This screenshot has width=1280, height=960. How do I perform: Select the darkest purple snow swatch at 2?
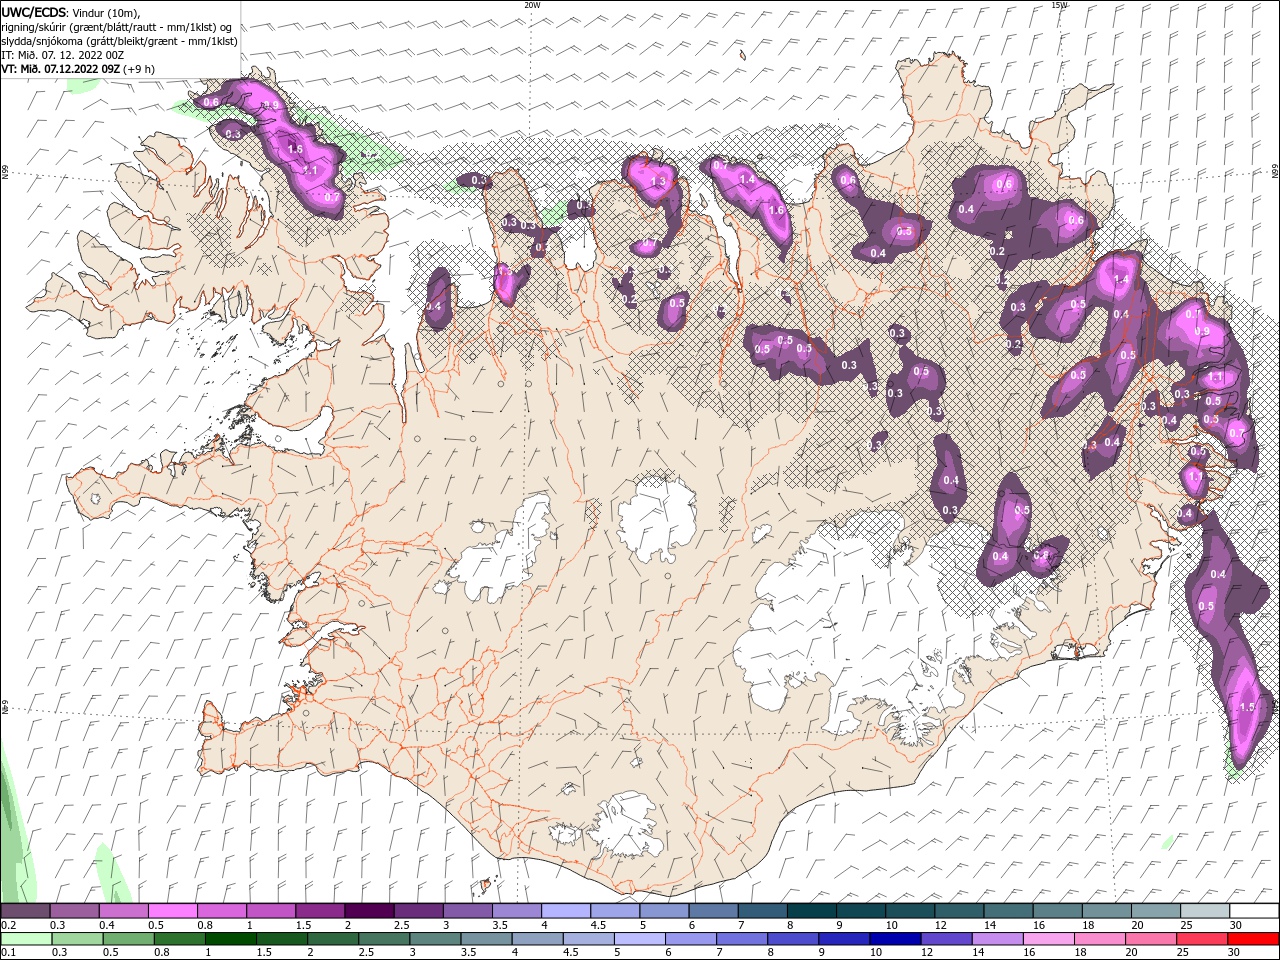[368, 910]
